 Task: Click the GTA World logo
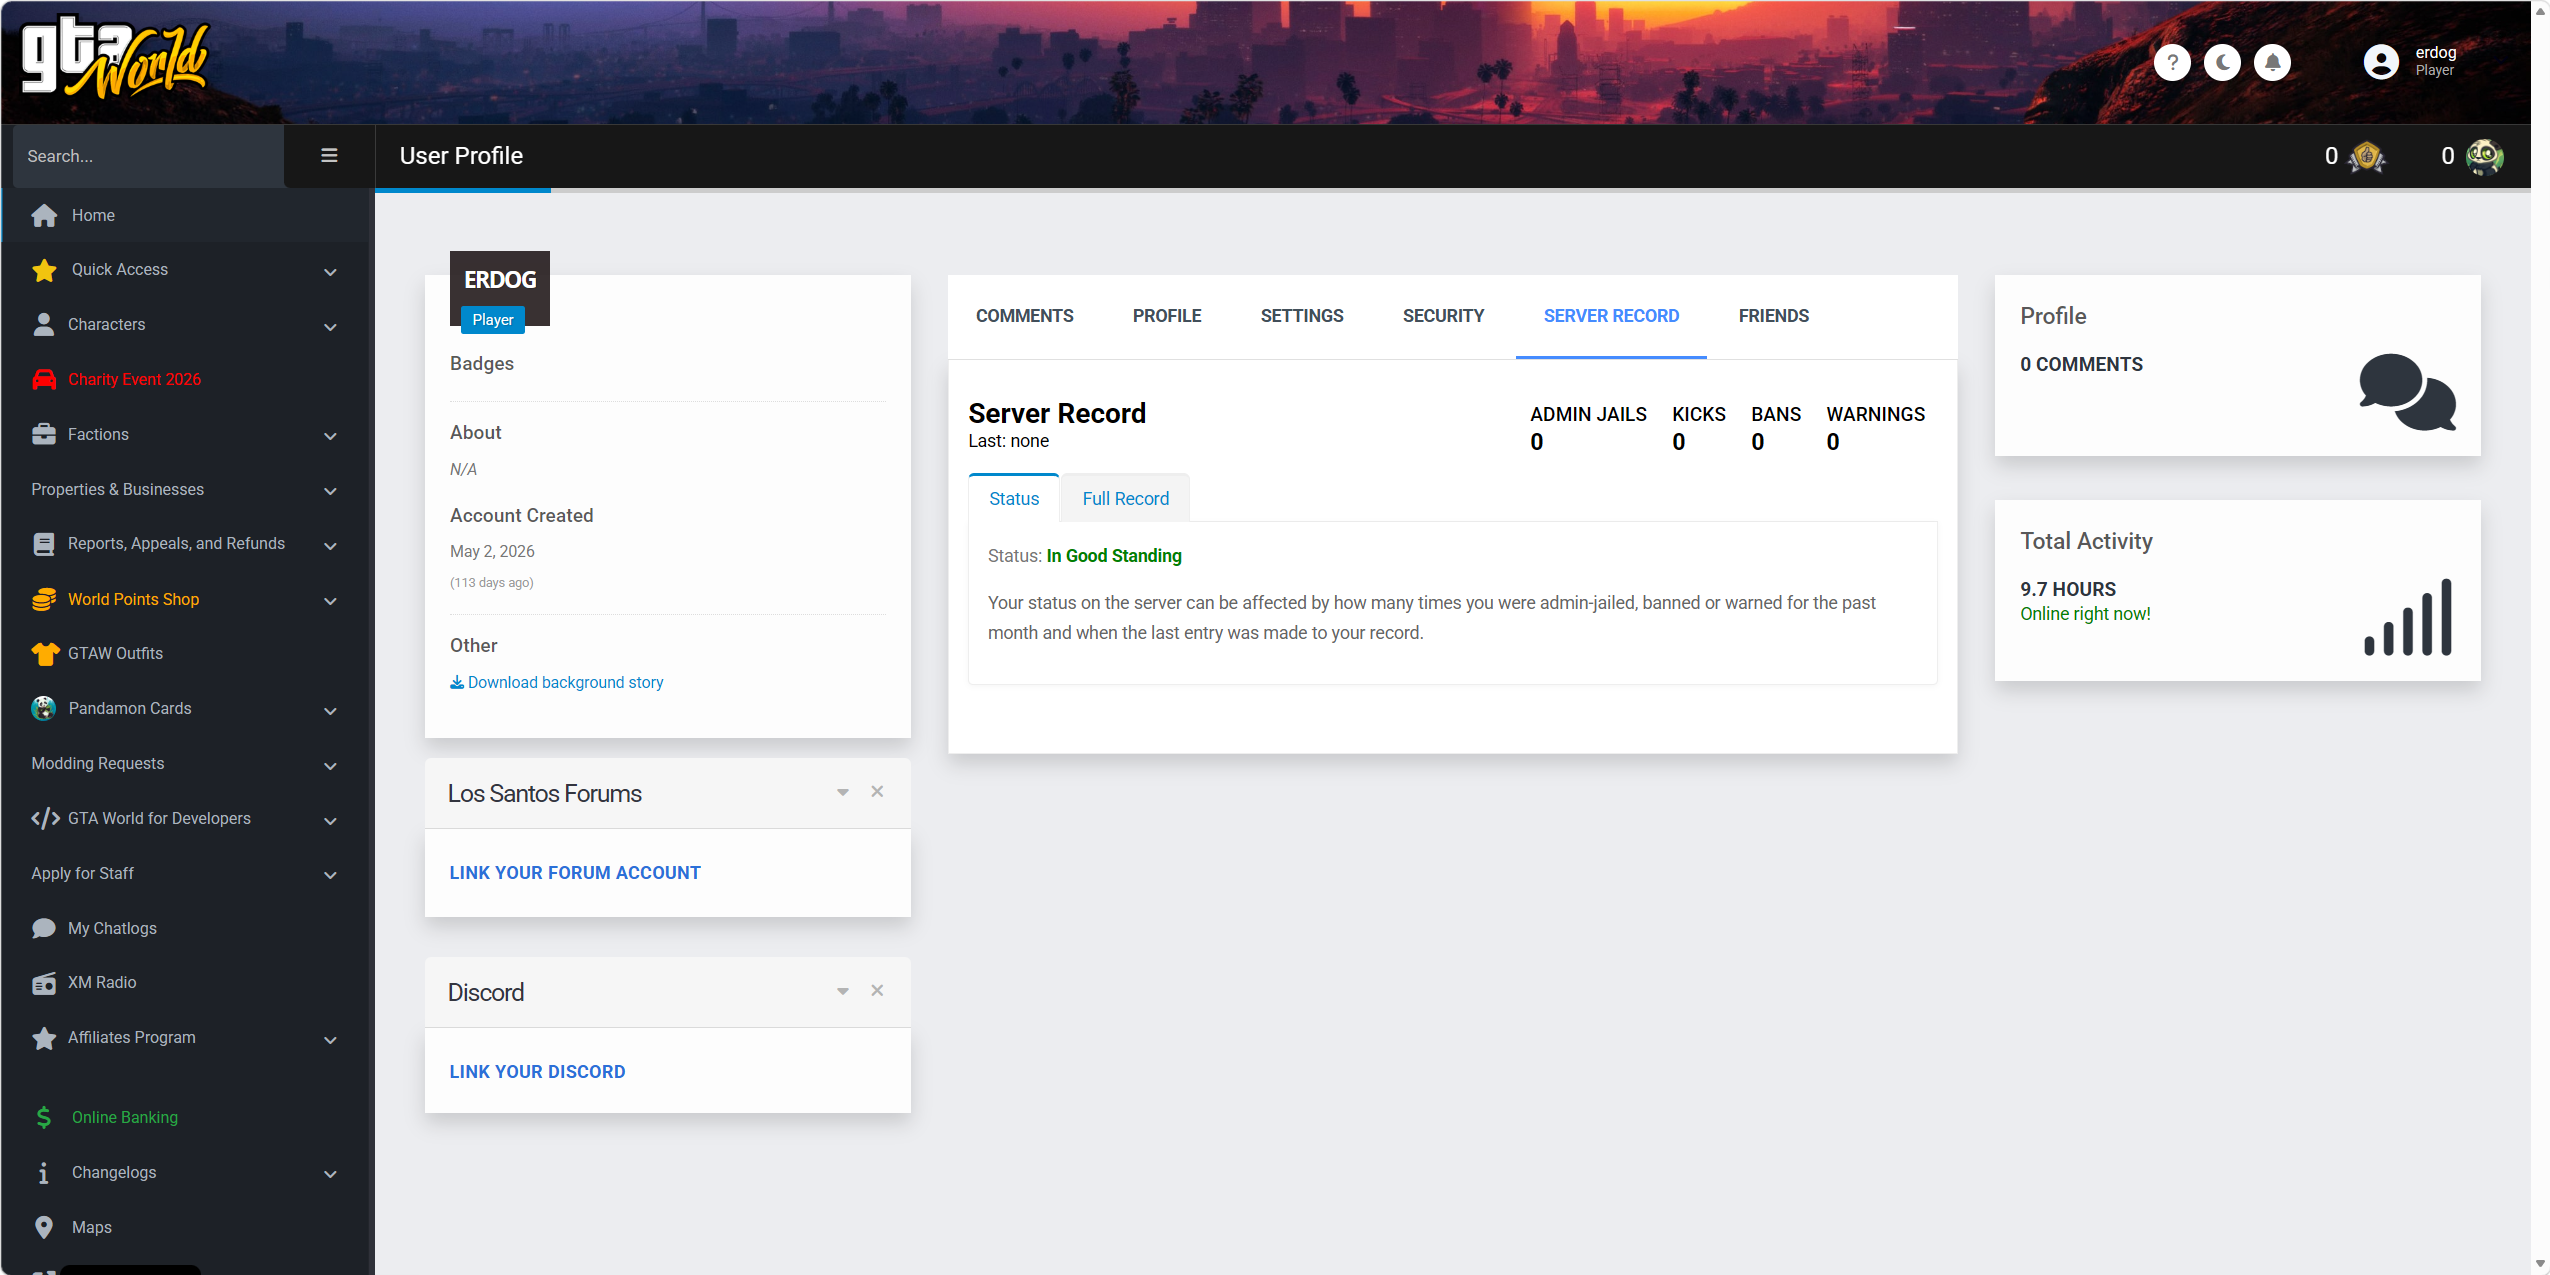tap(115, 58)
